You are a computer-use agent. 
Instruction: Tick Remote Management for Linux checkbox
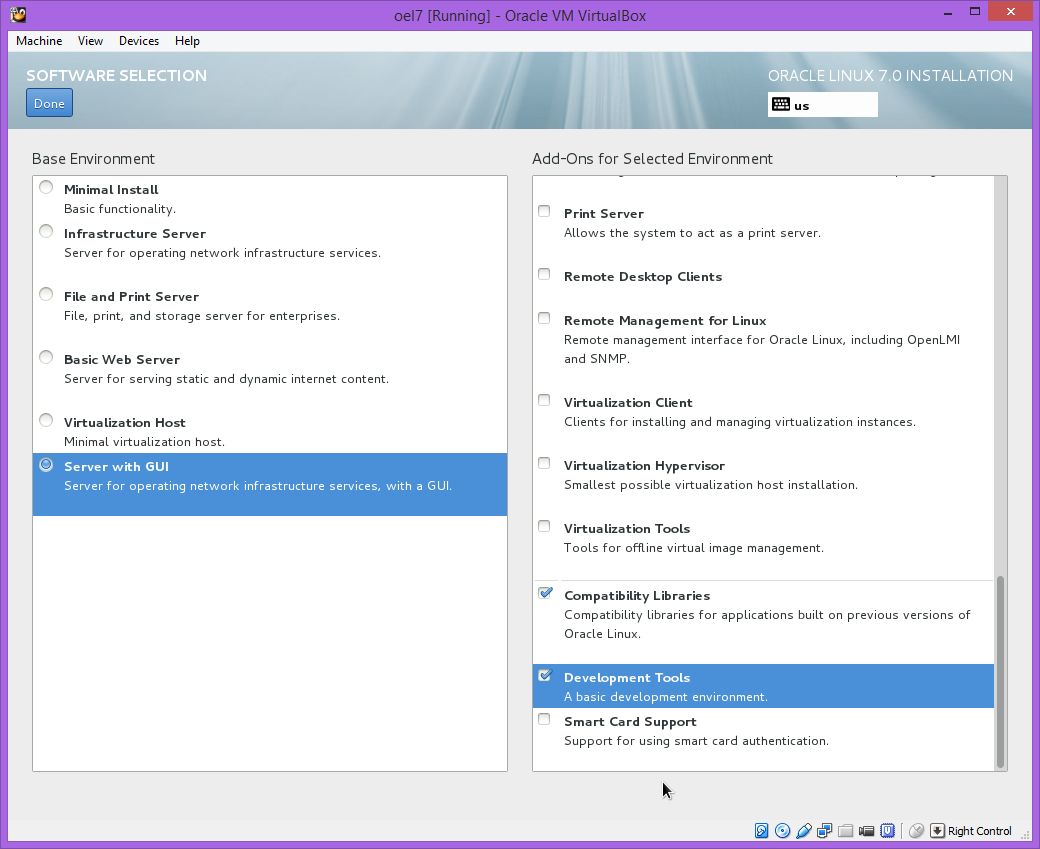544,318
